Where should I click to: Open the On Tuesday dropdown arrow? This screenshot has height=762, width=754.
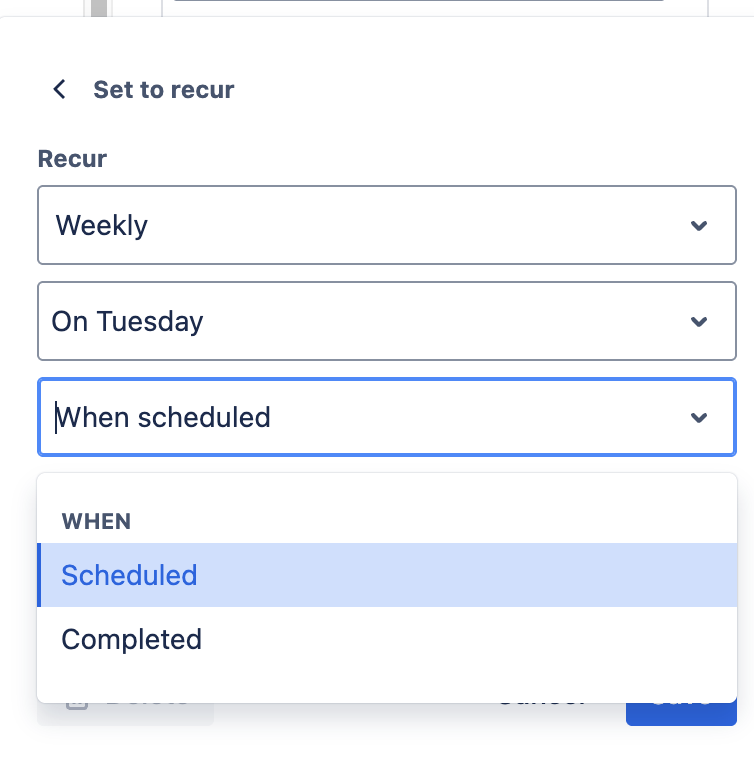point(699,322)
